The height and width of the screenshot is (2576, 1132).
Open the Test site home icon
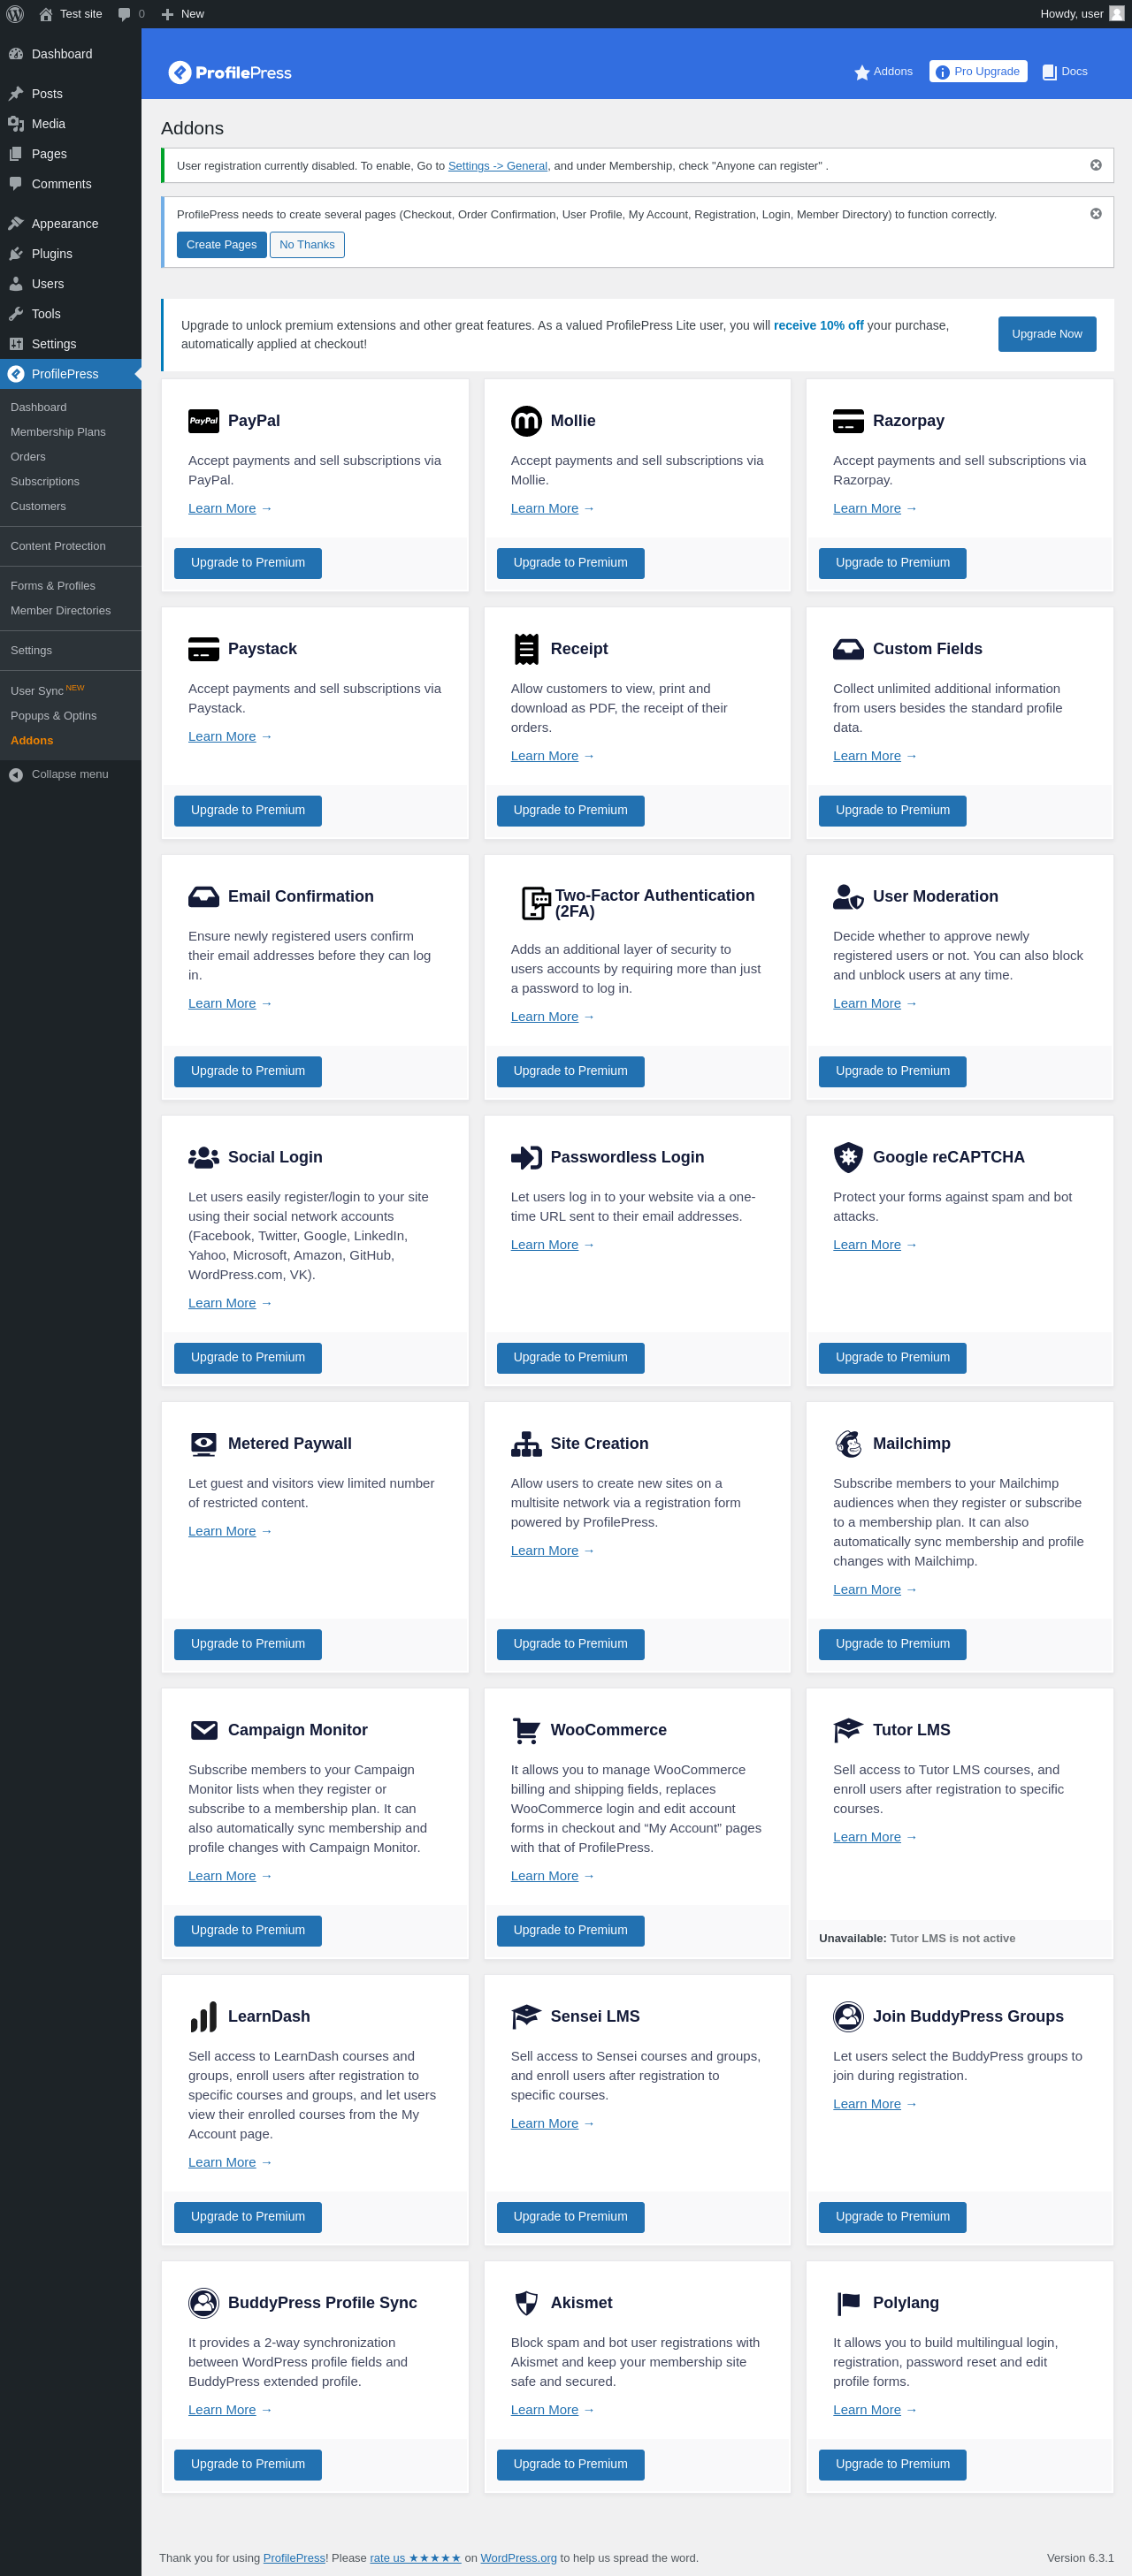coord(46,14)
